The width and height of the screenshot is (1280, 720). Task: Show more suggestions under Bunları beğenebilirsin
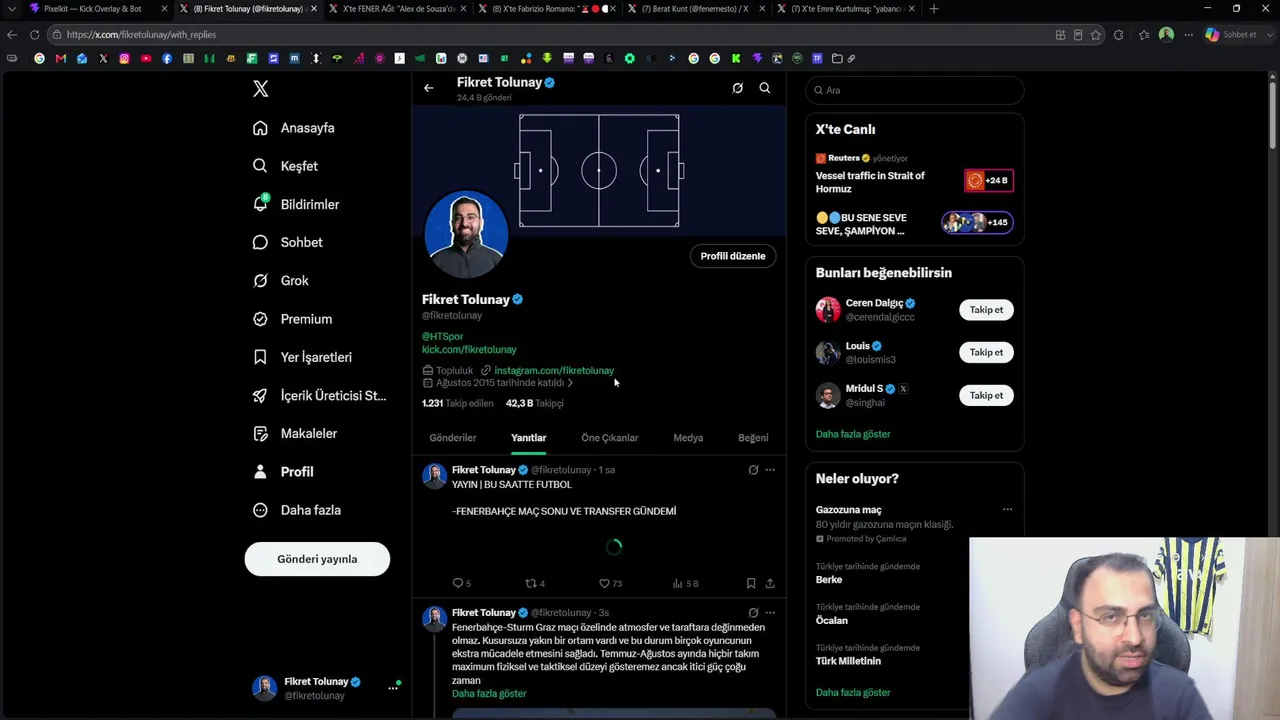coord(853,434)
